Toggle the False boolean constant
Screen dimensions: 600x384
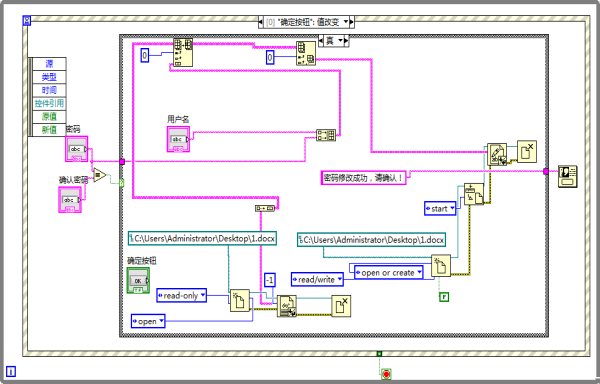coord(444,297)
